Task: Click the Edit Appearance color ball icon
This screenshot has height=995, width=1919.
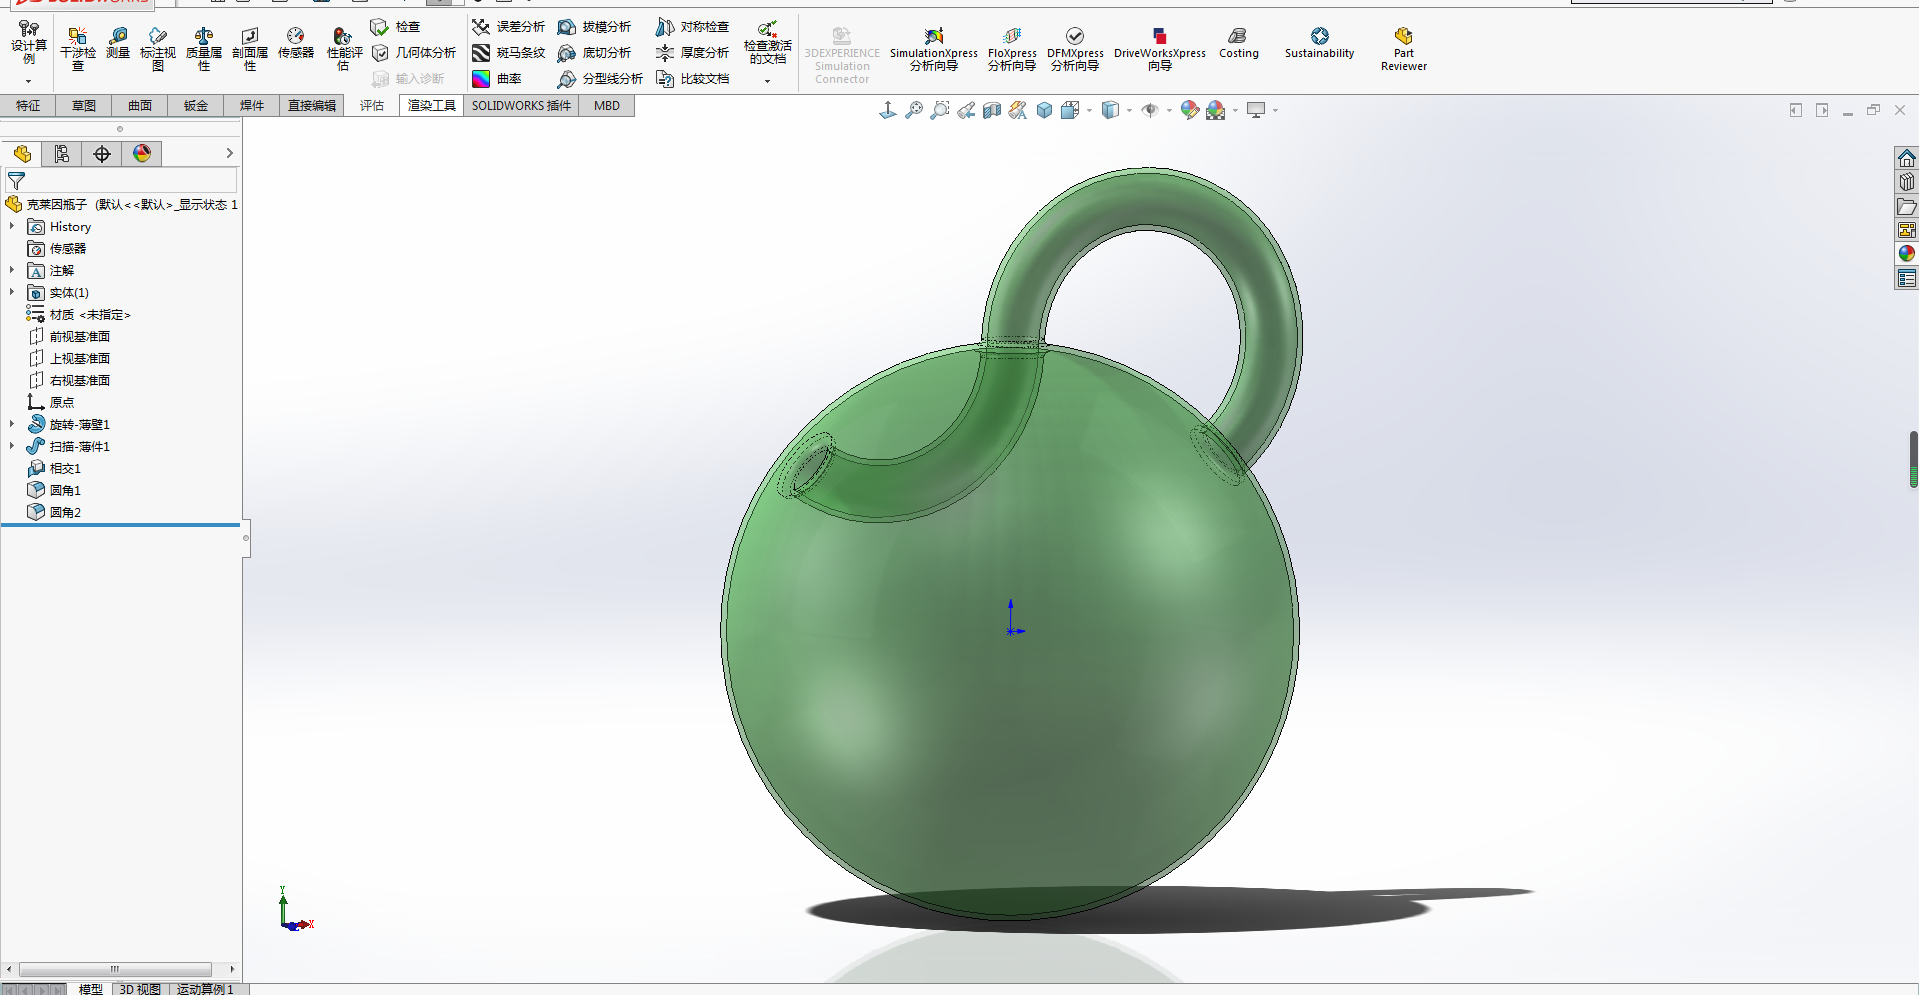Action: (1189, 110)
